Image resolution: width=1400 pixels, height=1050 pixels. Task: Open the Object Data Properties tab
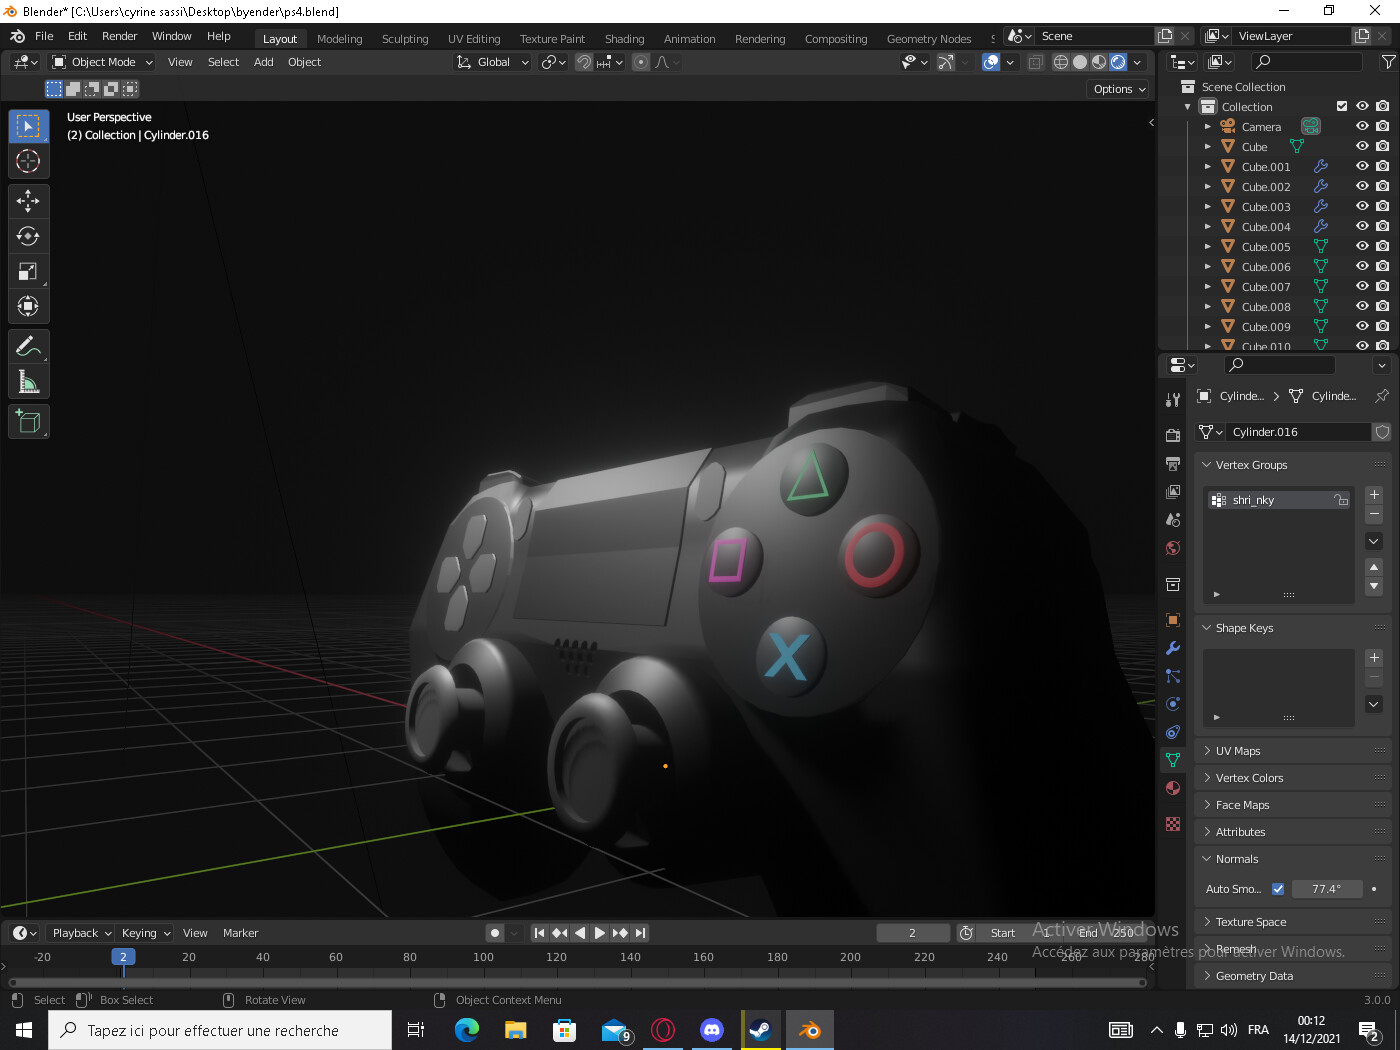pyautogui.click(x=1172, y=760)
